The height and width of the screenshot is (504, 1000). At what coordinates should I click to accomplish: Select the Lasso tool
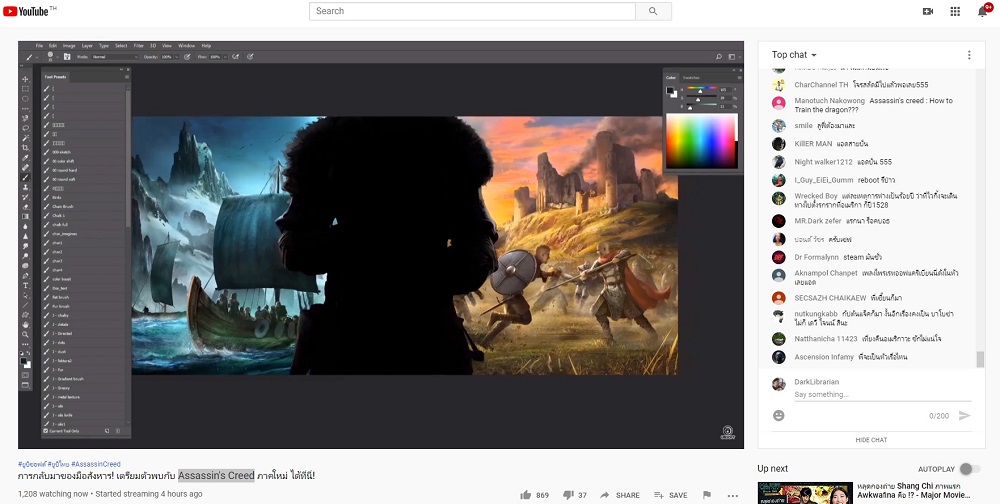(26, 128)
